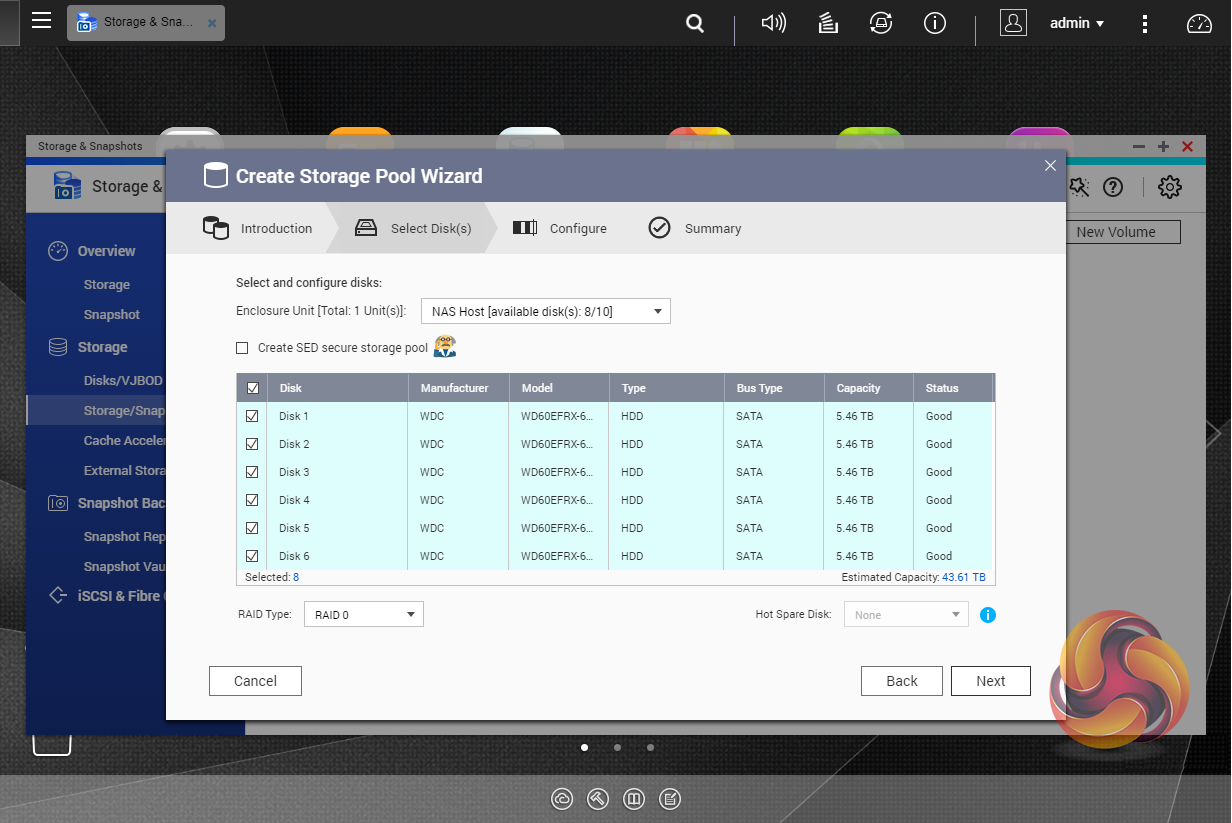Viewport: 1232px width, 823px height.
Task: Uncheck Disk 2 checkbox
Action: point(252,444)
